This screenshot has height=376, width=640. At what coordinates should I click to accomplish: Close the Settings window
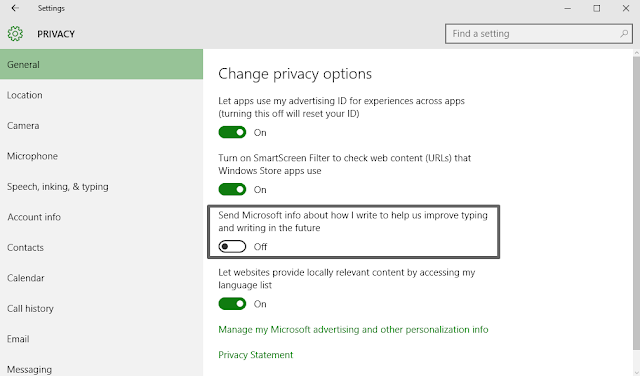pos(626,8)
